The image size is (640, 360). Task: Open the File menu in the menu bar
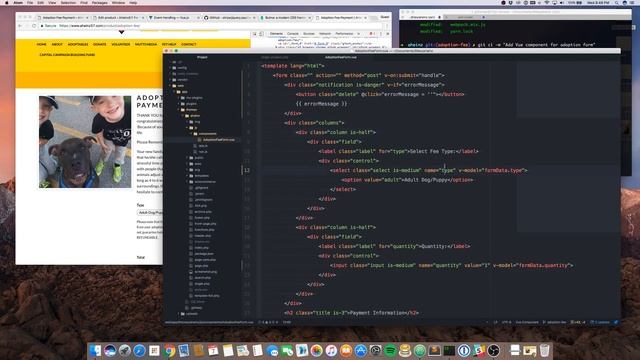point(30,2)
